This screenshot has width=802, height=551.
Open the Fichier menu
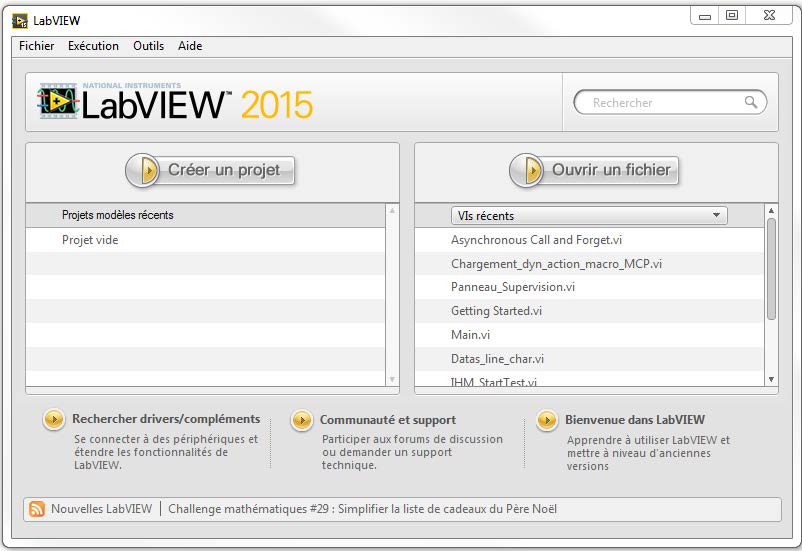pos(36,46)
